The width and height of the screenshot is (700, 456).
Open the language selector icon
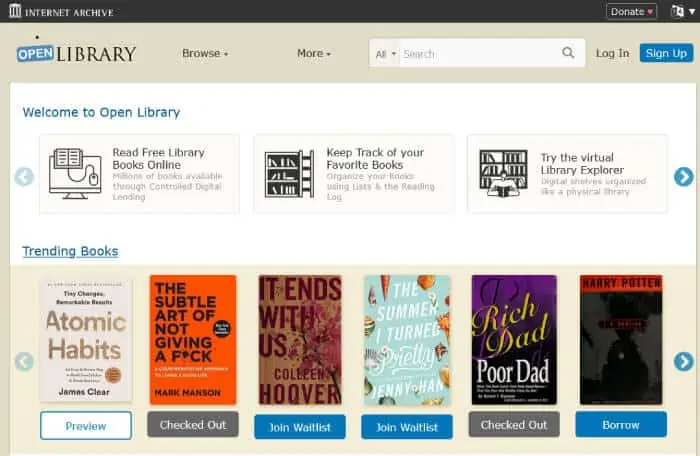pyautogui.click(x=683, y=11)
